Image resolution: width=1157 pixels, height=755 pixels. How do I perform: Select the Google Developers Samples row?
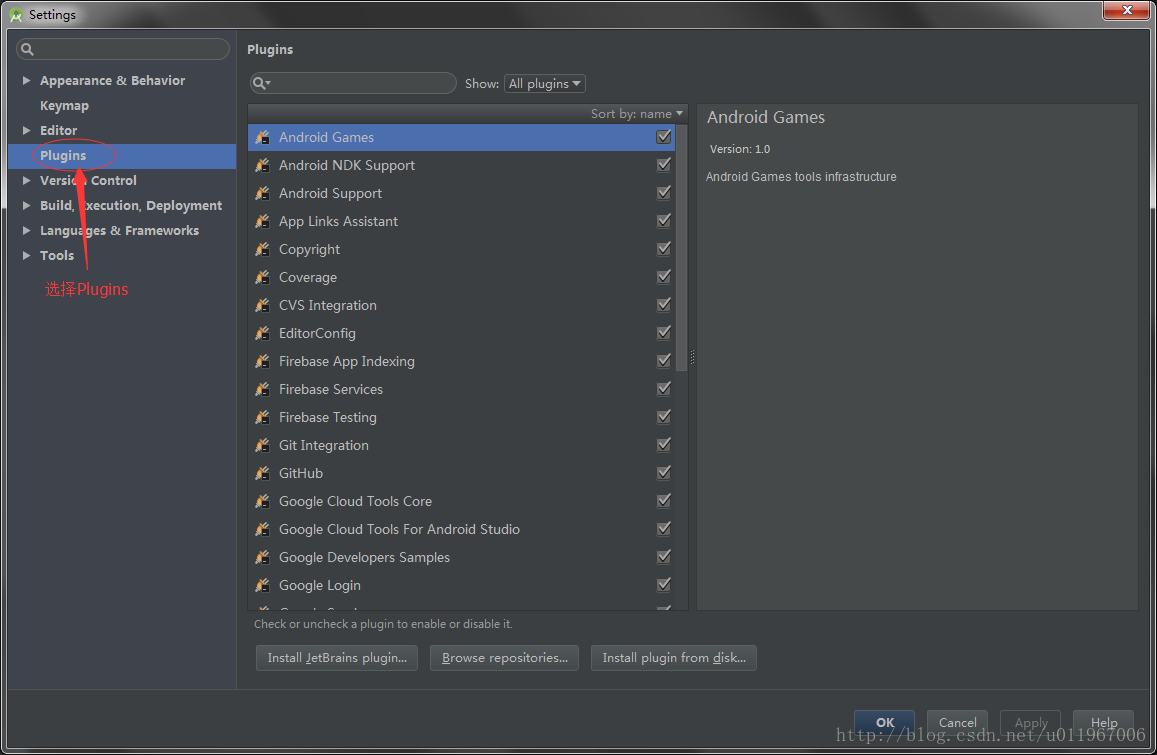pyautogui.click(x=462, y=558)
